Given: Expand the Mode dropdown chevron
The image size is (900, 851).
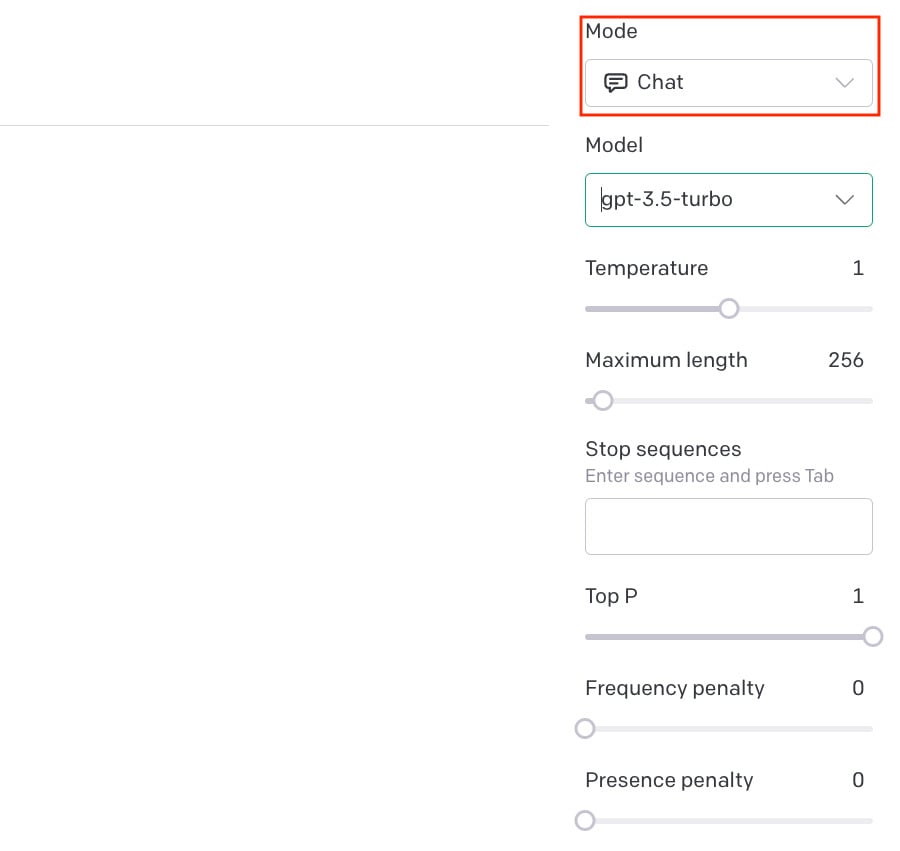Looking at the screenshot, I should point(844,83).
